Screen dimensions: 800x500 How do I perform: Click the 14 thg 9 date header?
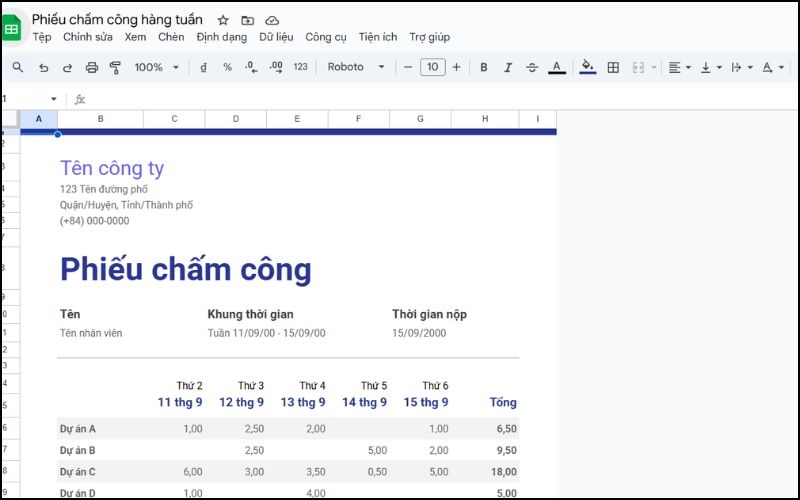tap(364, 402)
